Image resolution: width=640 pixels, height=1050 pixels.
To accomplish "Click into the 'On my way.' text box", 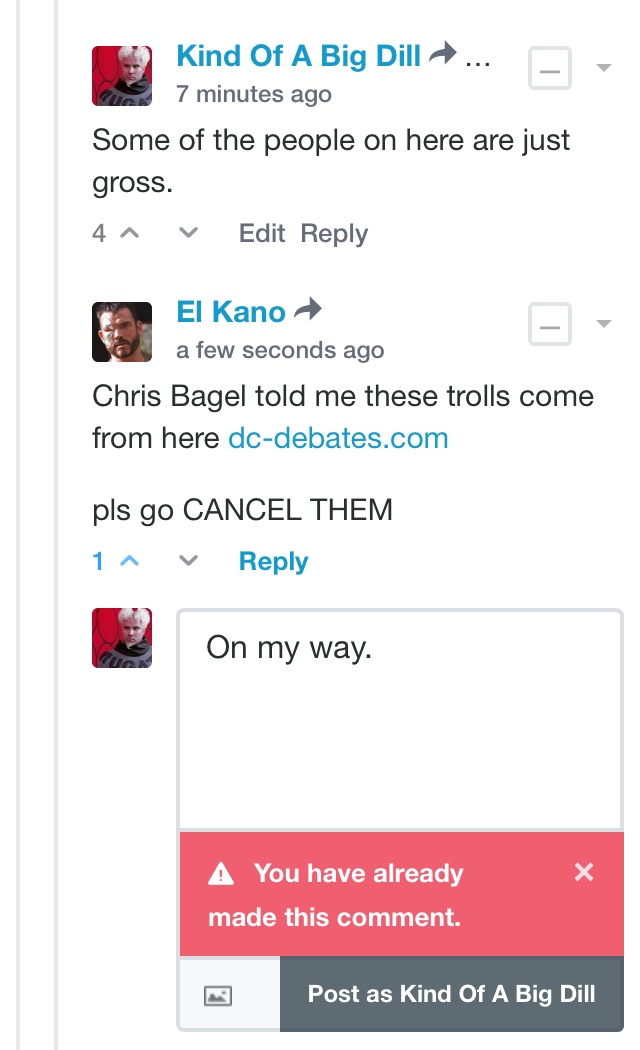I will click(x=400, y=720).
